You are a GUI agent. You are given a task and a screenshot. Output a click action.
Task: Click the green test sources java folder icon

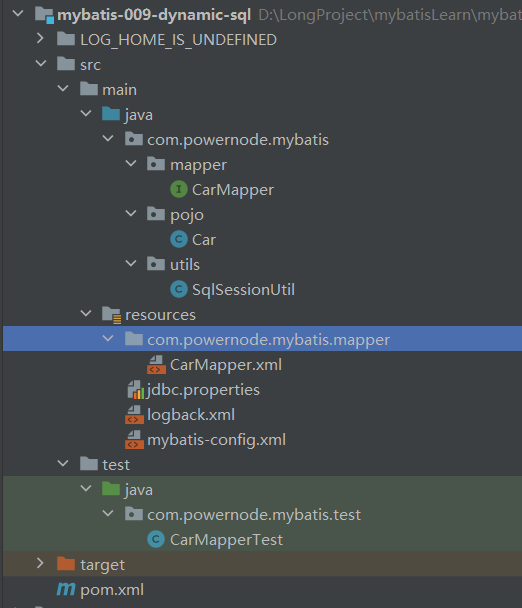click(x=111, y=489)
